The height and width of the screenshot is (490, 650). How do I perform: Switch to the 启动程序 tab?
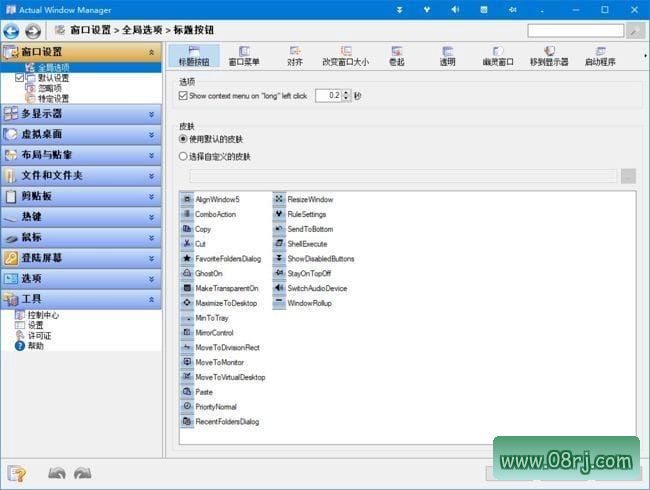pos(600,56)
